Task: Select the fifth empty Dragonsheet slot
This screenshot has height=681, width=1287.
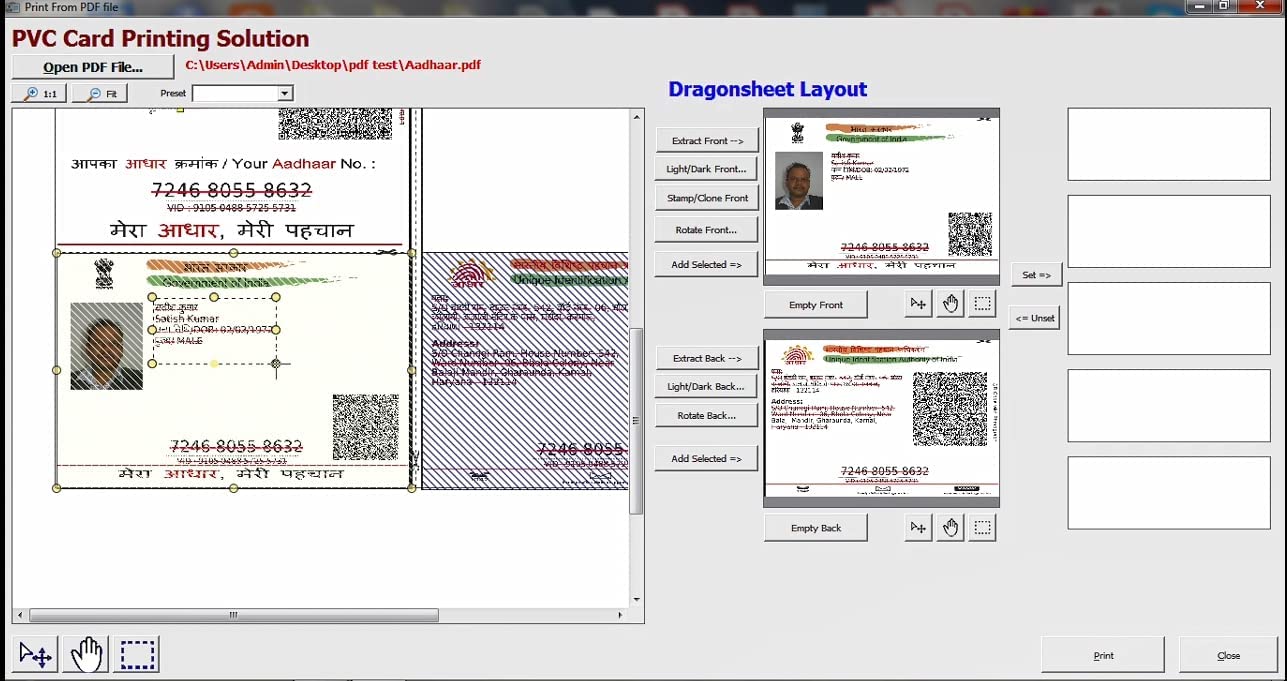Action: (x=1169, y=493)
